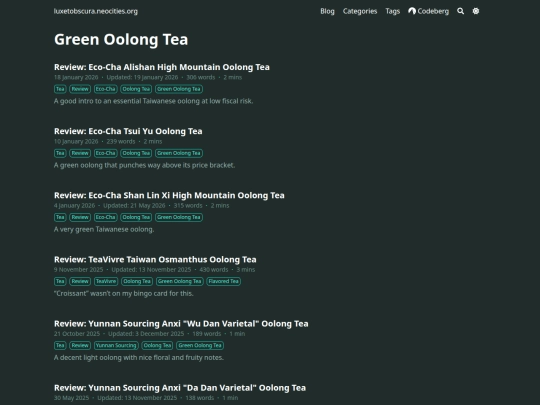
Task: Click the Yunnan Sourcing tag
Action: pos(116,345)
